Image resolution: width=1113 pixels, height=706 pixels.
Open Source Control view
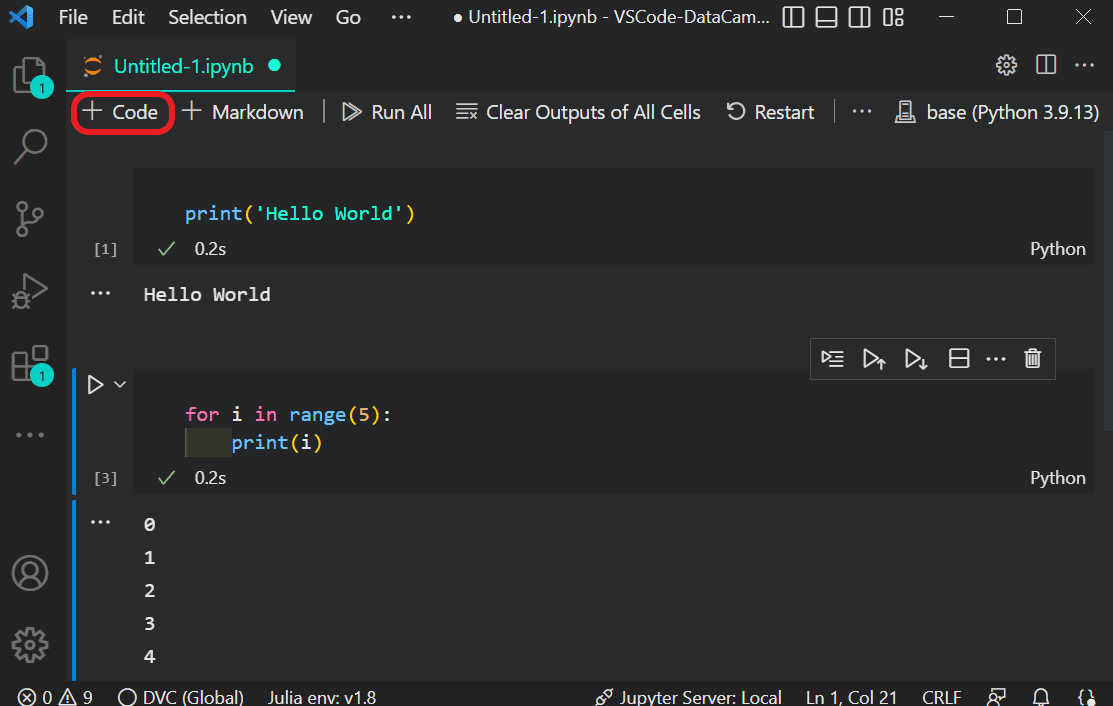(30, 218)
